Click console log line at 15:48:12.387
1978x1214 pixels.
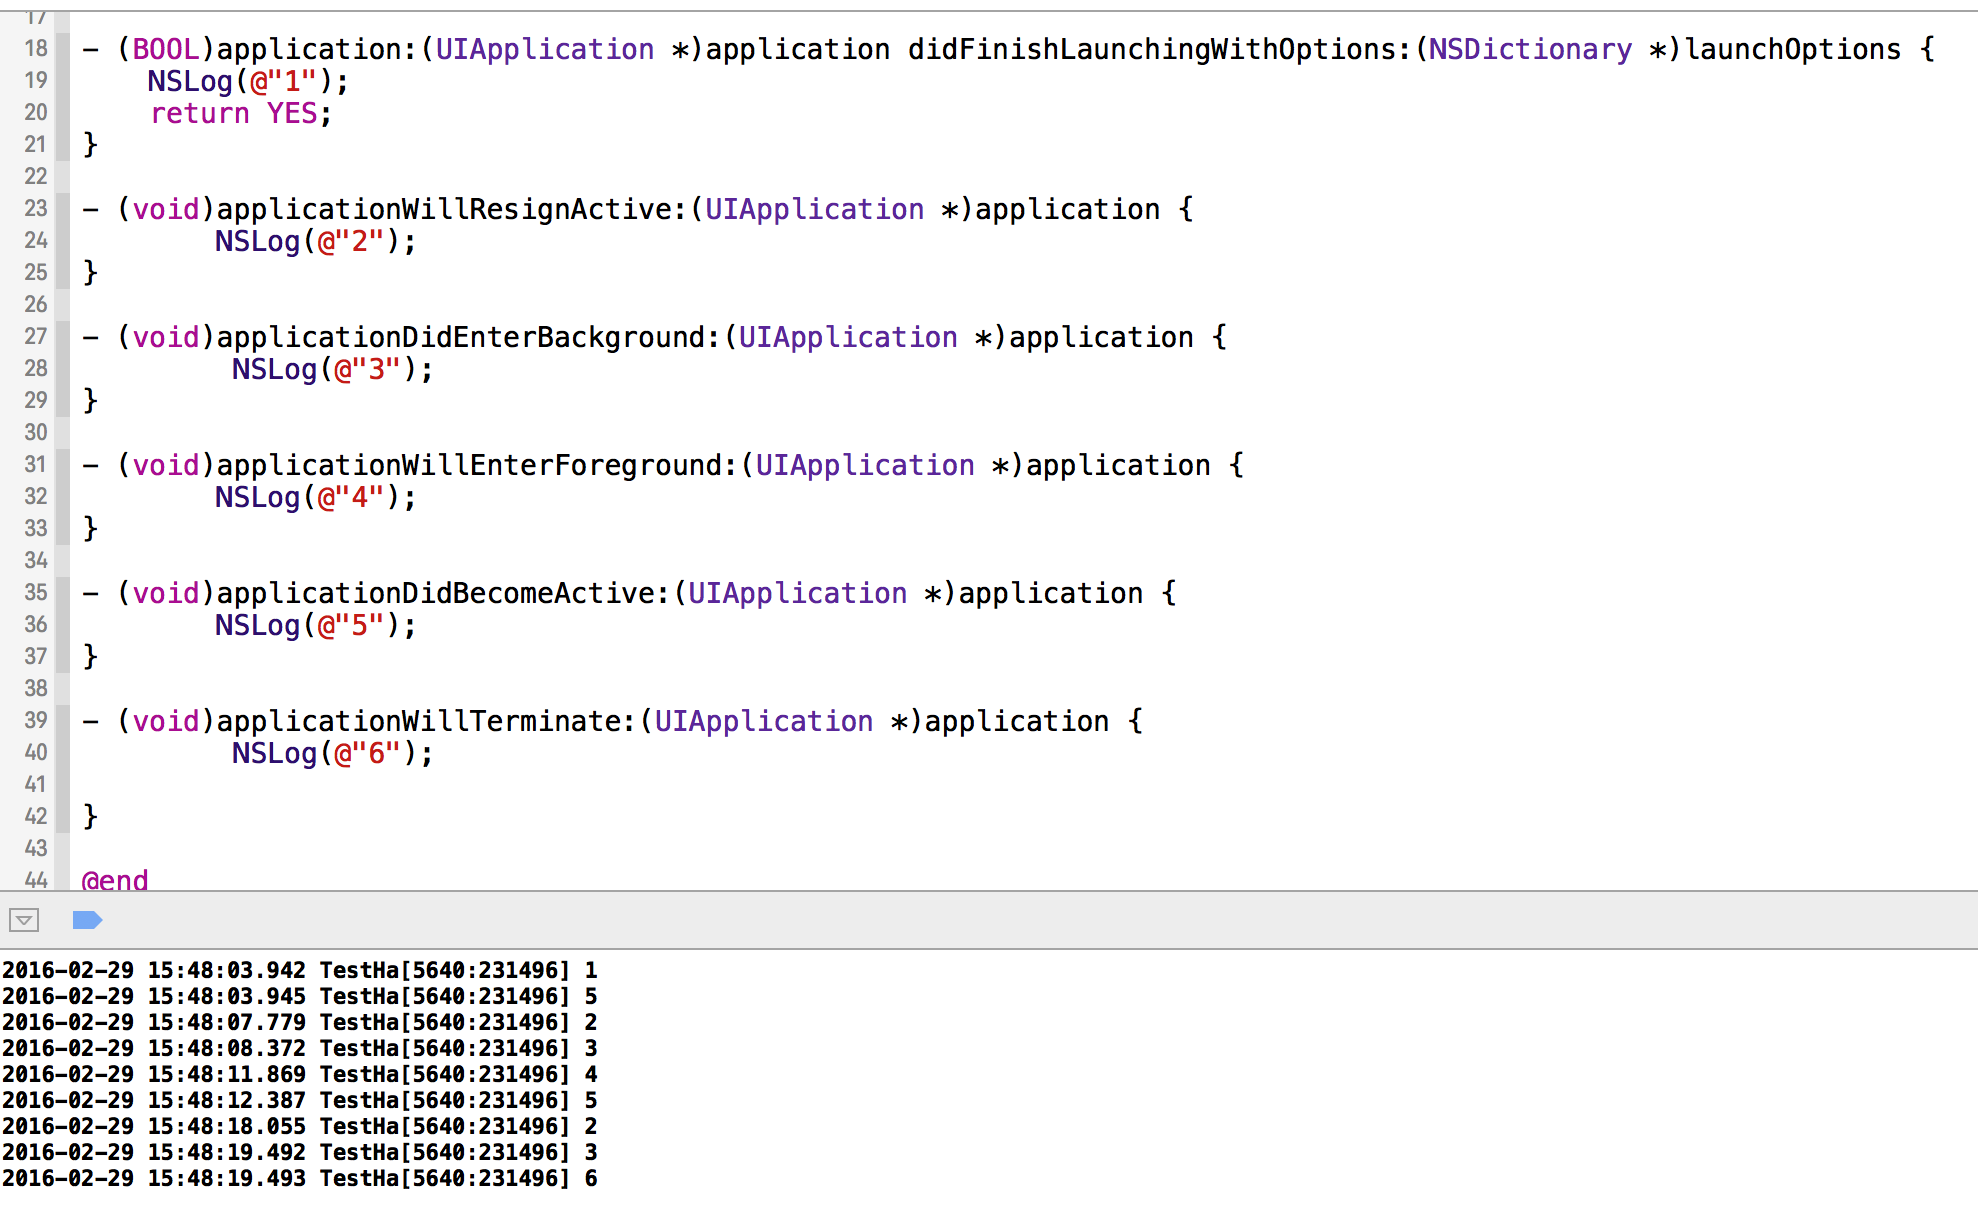point(300,1100)
